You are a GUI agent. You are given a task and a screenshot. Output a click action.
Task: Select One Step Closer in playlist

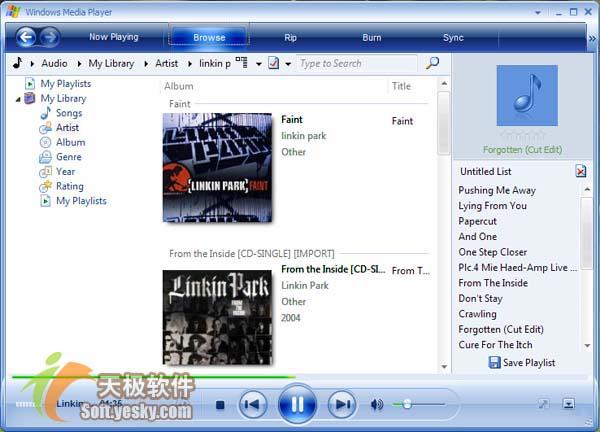tap(492, 252)
